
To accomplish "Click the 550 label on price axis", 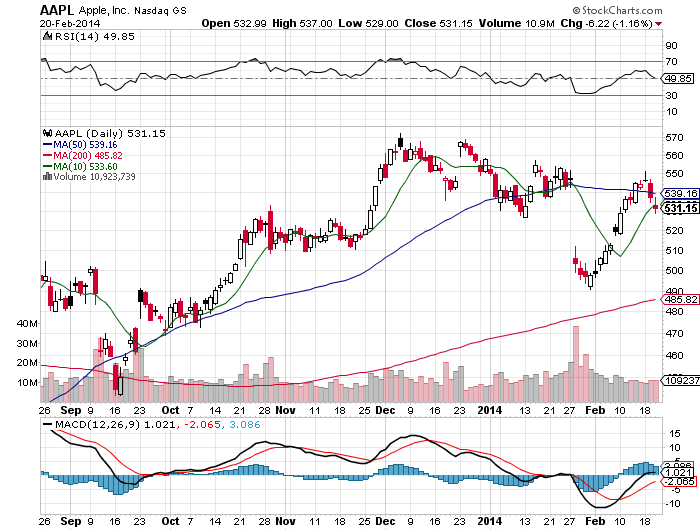I will coord(674,174).
